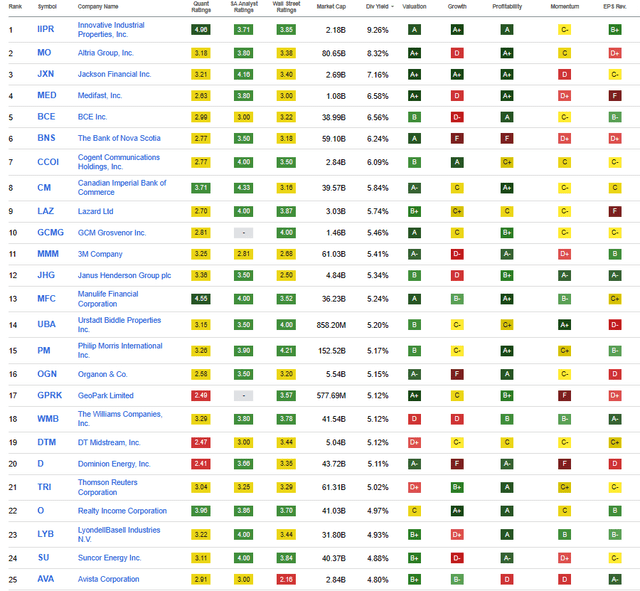Screen dimensions: 640x591
Task: Click DTM's 2.47 Quant rating badge
Action: tap(201, 442)
